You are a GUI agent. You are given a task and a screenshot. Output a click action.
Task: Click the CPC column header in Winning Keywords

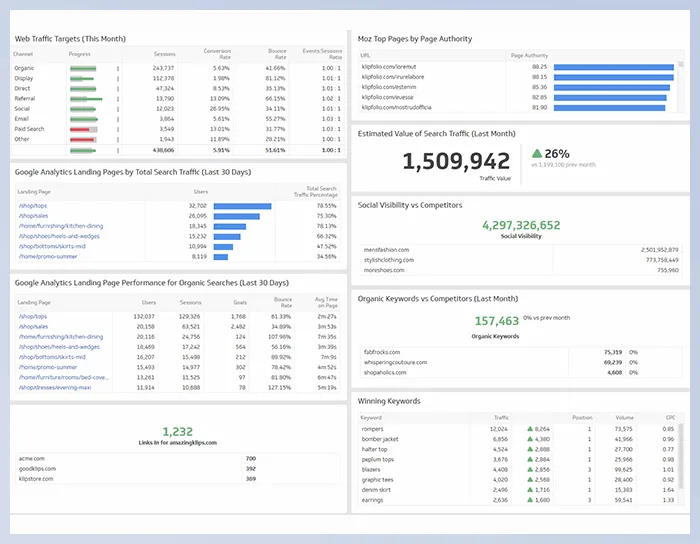pos(668,417)
